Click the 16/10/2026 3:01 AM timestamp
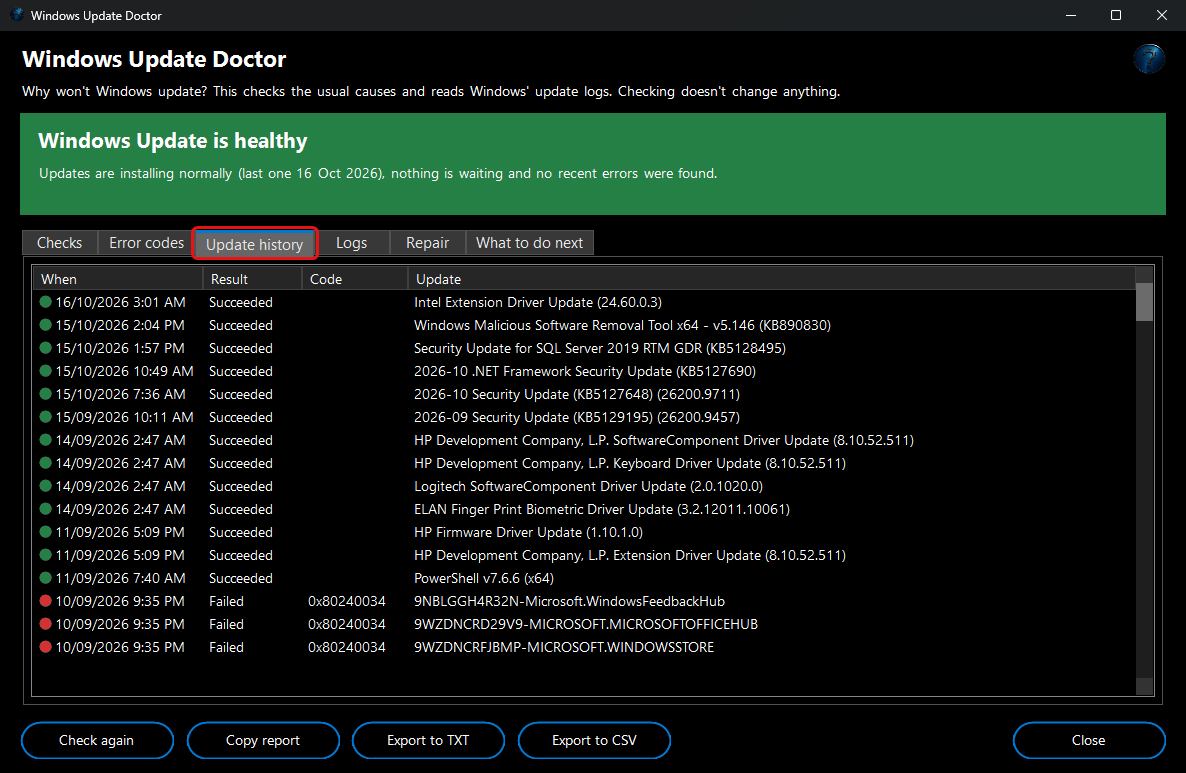This screenshot has height=773, width=1186. 120,302
